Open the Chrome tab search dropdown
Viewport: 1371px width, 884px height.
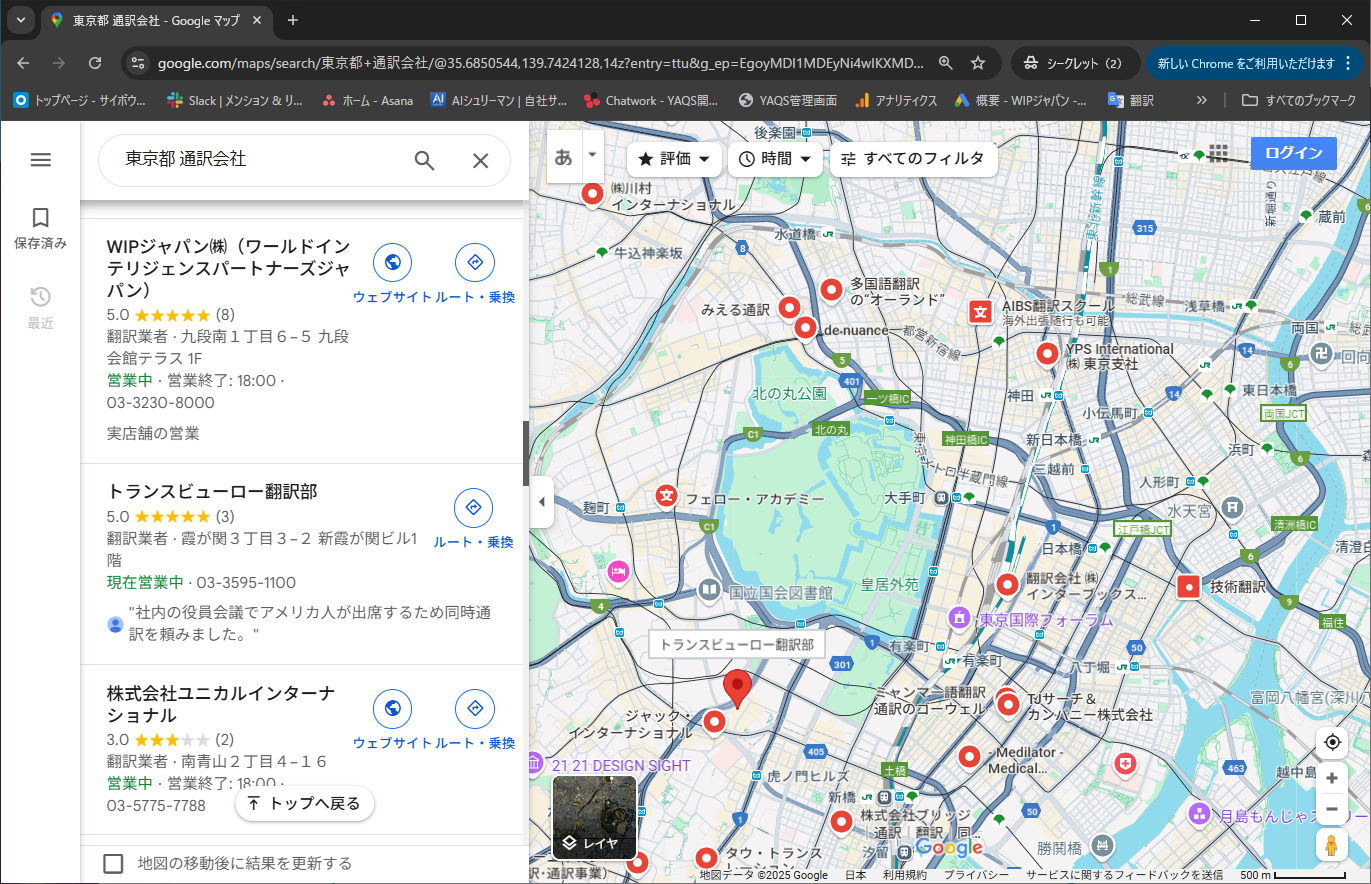(x=20, y=20)
